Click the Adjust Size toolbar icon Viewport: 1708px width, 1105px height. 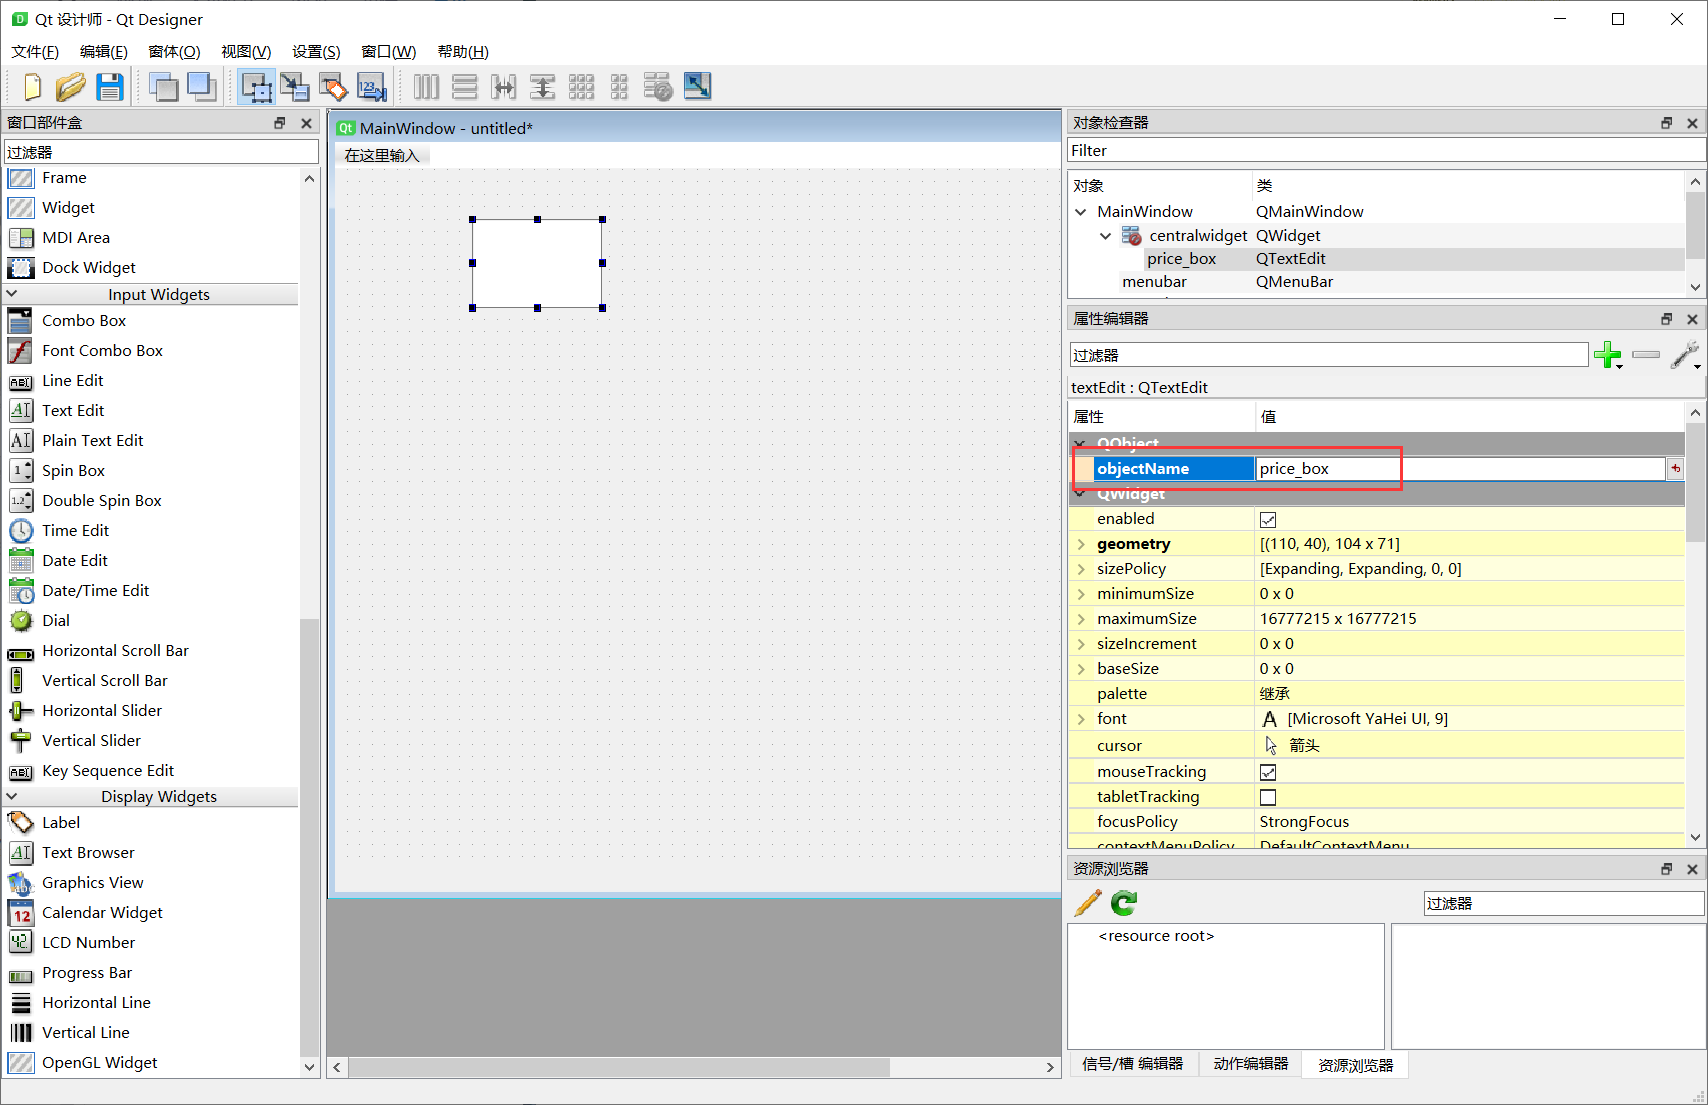click(x=698, y=87)
